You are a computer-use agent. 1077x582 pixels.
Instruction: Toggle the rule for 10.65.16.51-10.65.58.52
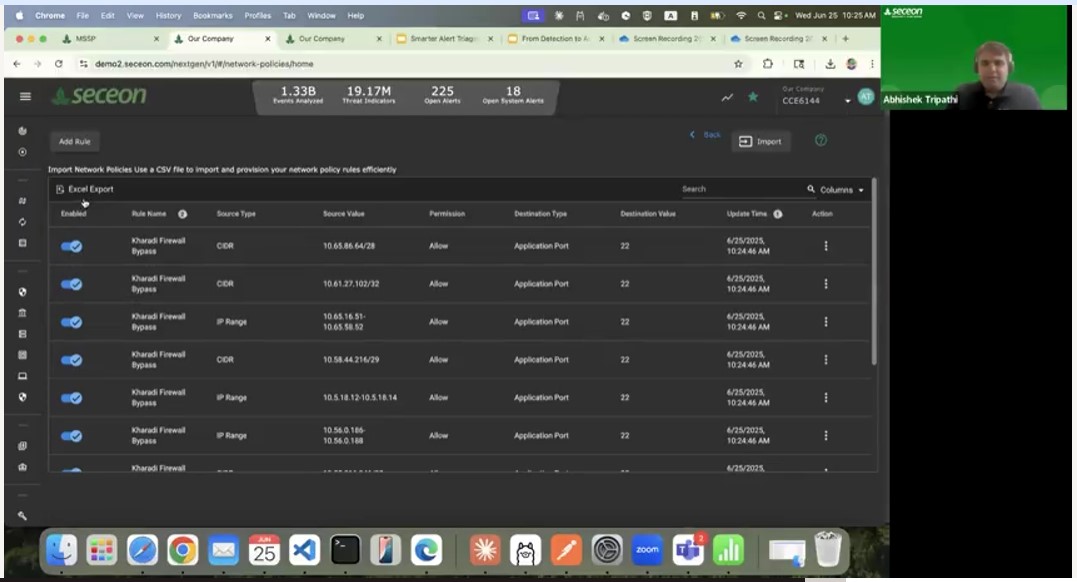coord(71,322)
